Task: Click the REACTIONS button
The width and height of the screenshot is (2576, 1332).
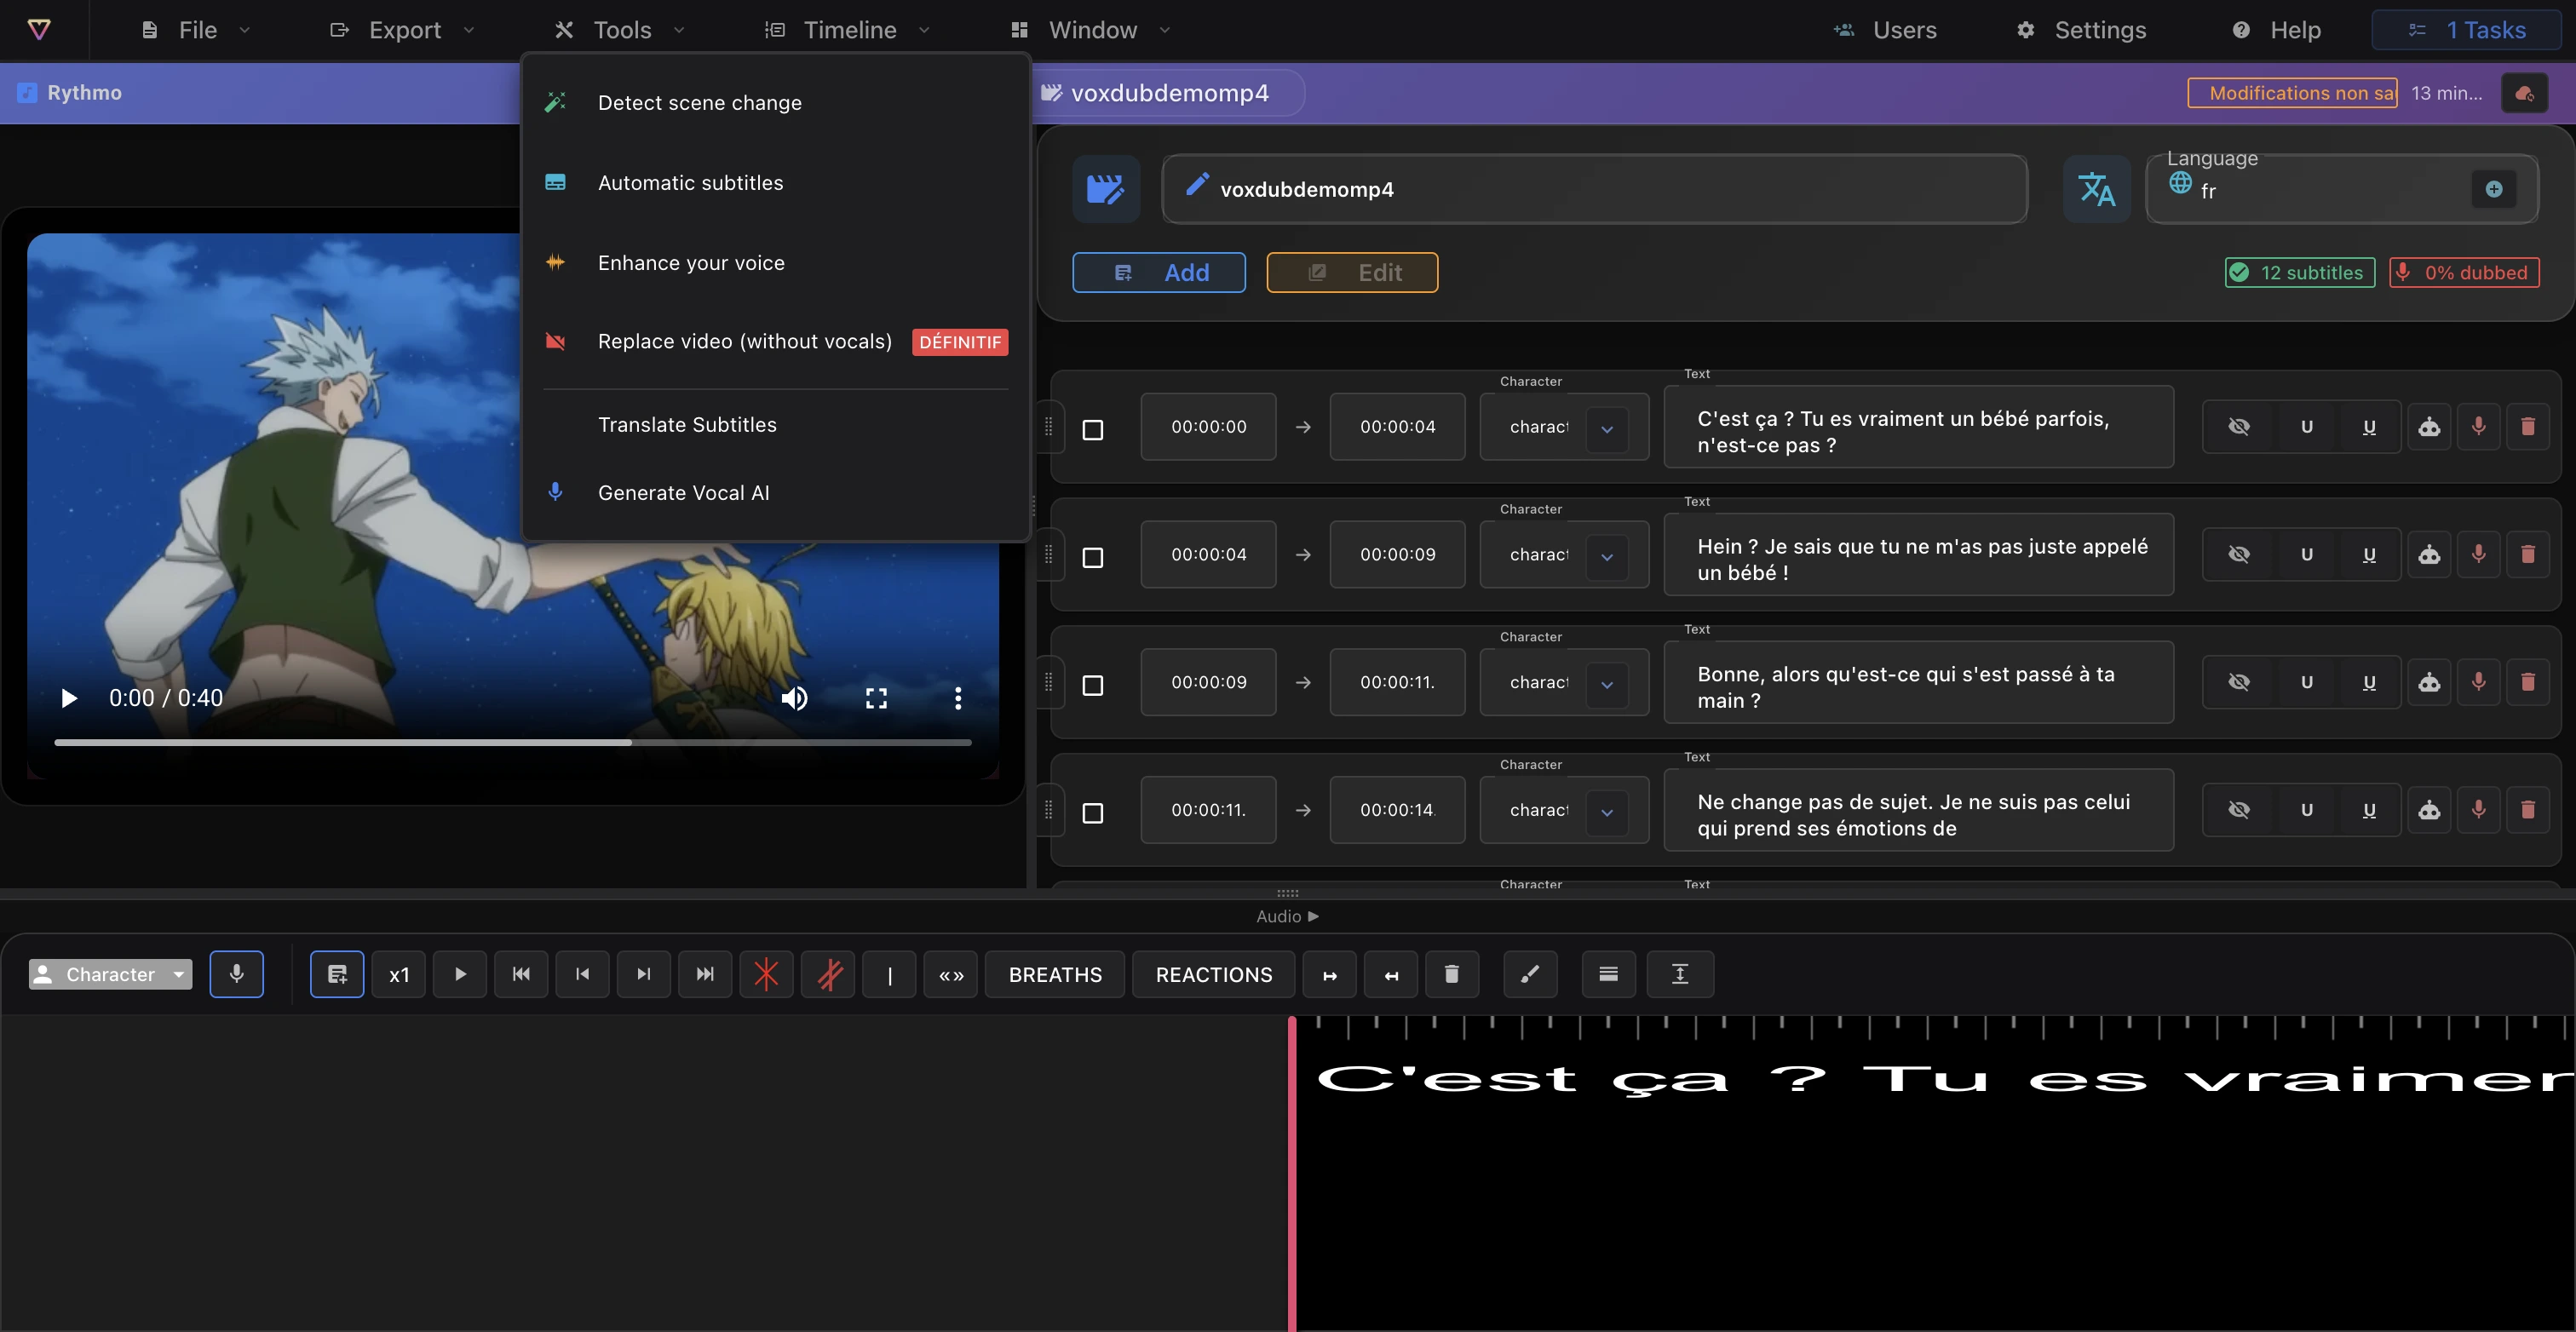Action: tap(1213, 974)
